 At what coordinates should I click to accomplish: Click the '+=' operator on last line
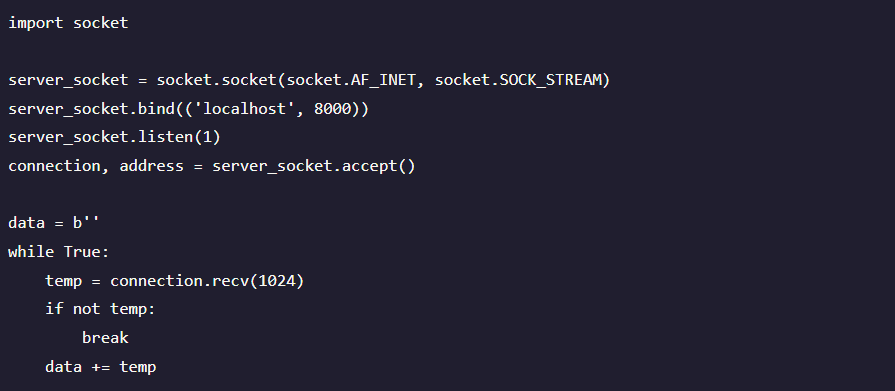tap(101, 366)
